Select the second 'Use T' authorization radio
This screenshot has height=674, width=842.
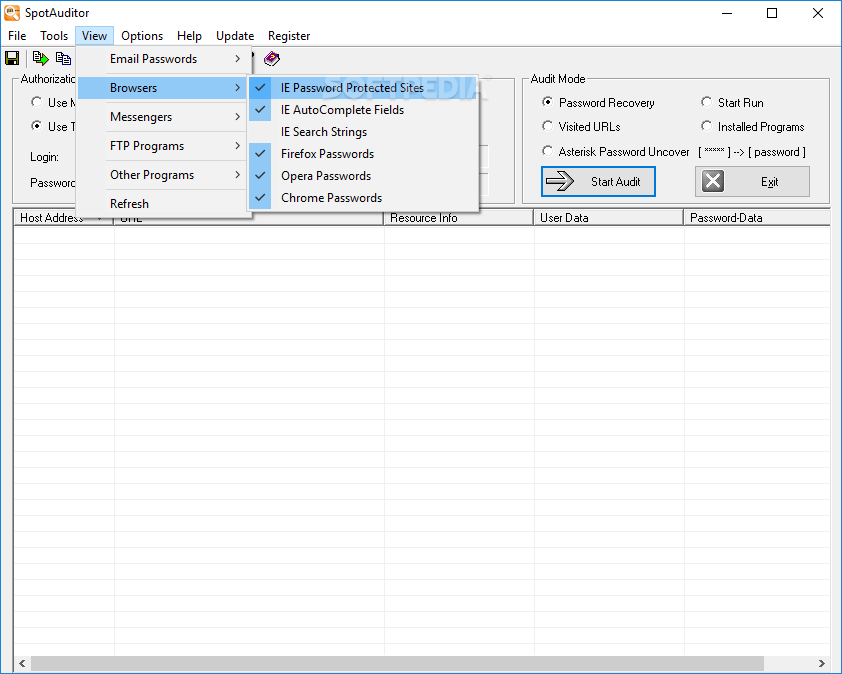37,126
